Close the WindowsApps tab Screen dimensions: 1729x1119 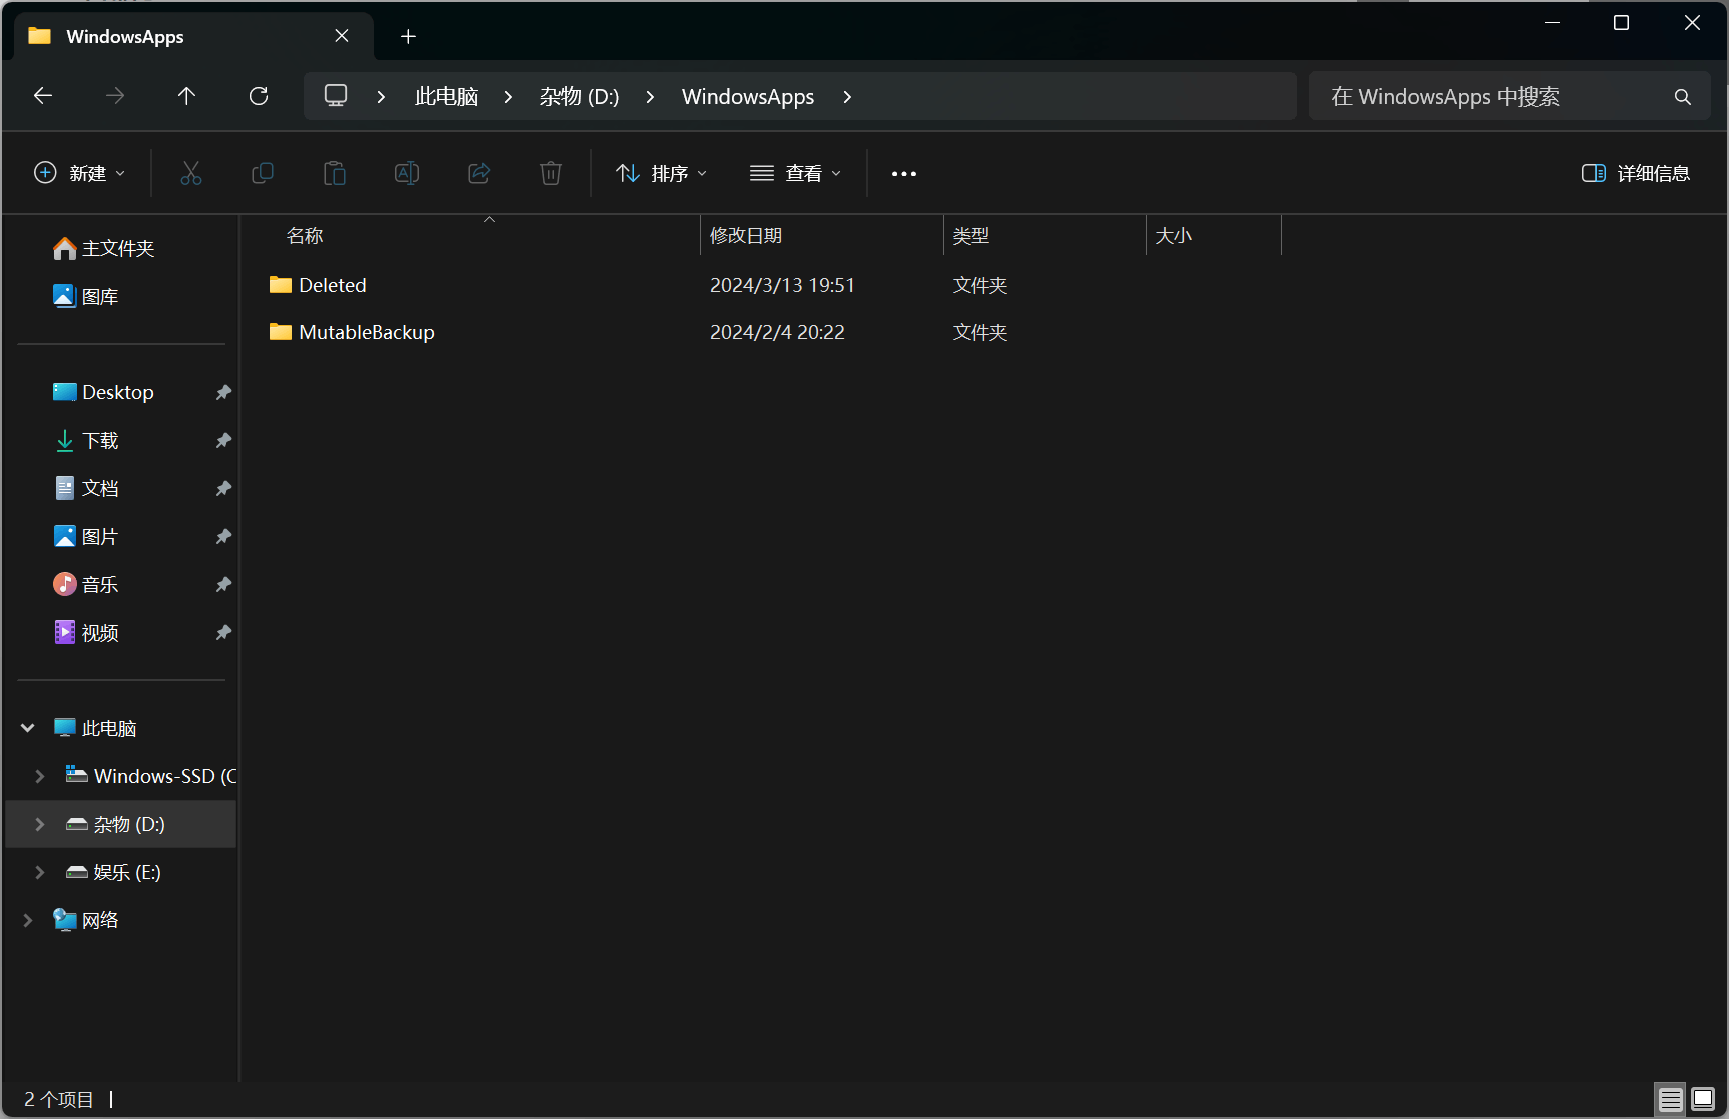(342, 36)
